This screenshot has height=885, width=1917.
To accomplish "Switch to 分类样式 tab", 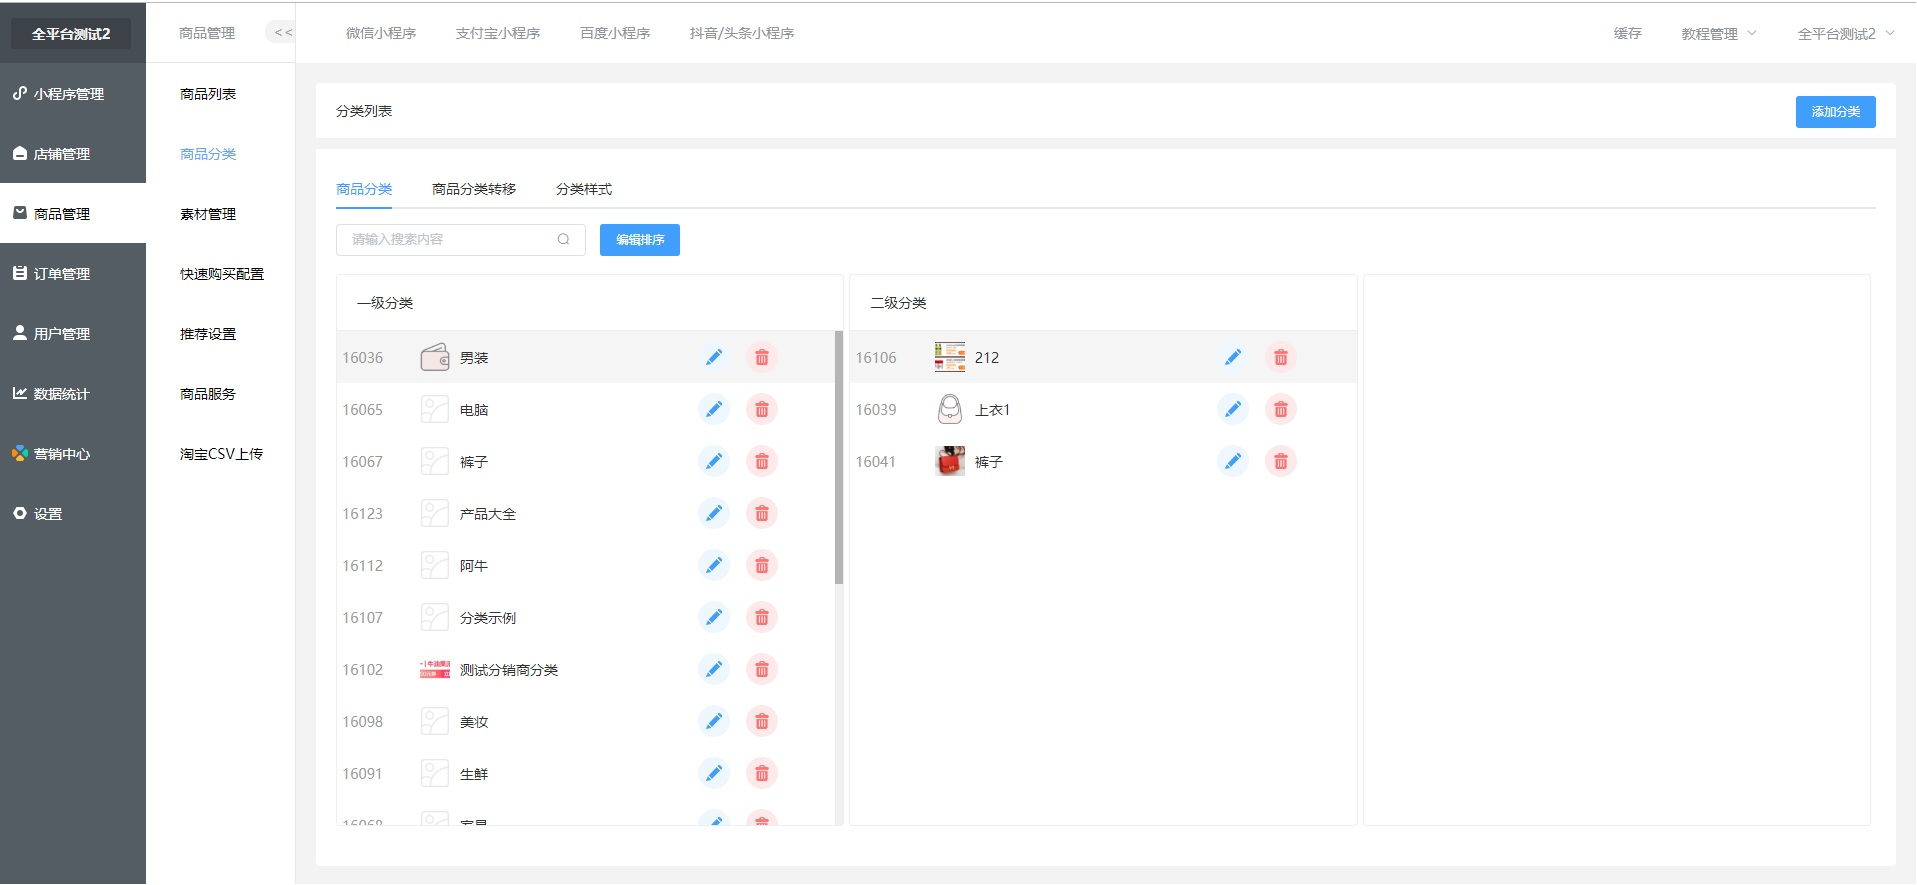I will (584, 189).
